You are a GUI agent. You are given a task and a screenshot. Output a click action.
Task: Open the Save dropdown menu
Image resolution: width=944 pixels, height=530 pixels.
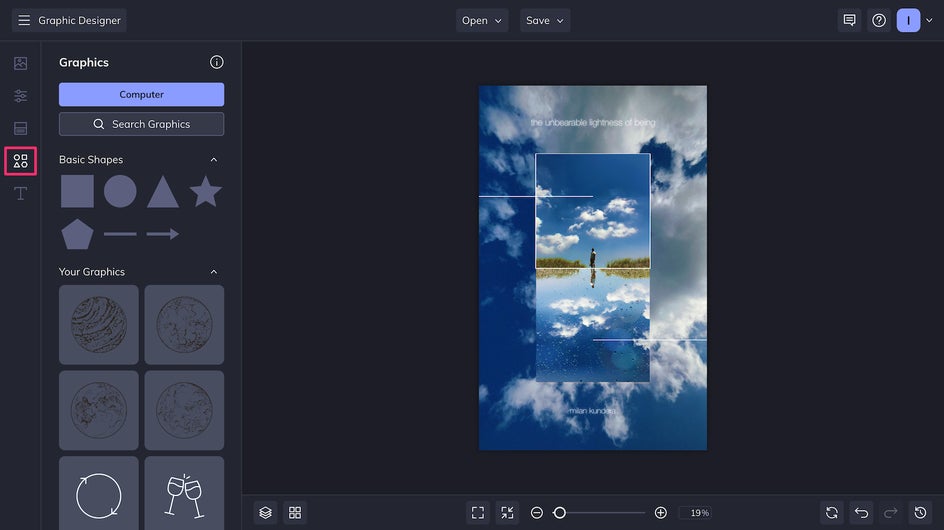545,20
